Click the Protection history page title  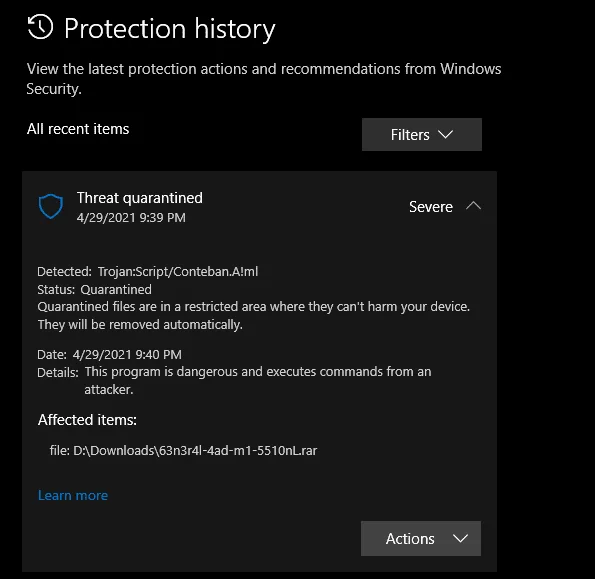[170, 29]
